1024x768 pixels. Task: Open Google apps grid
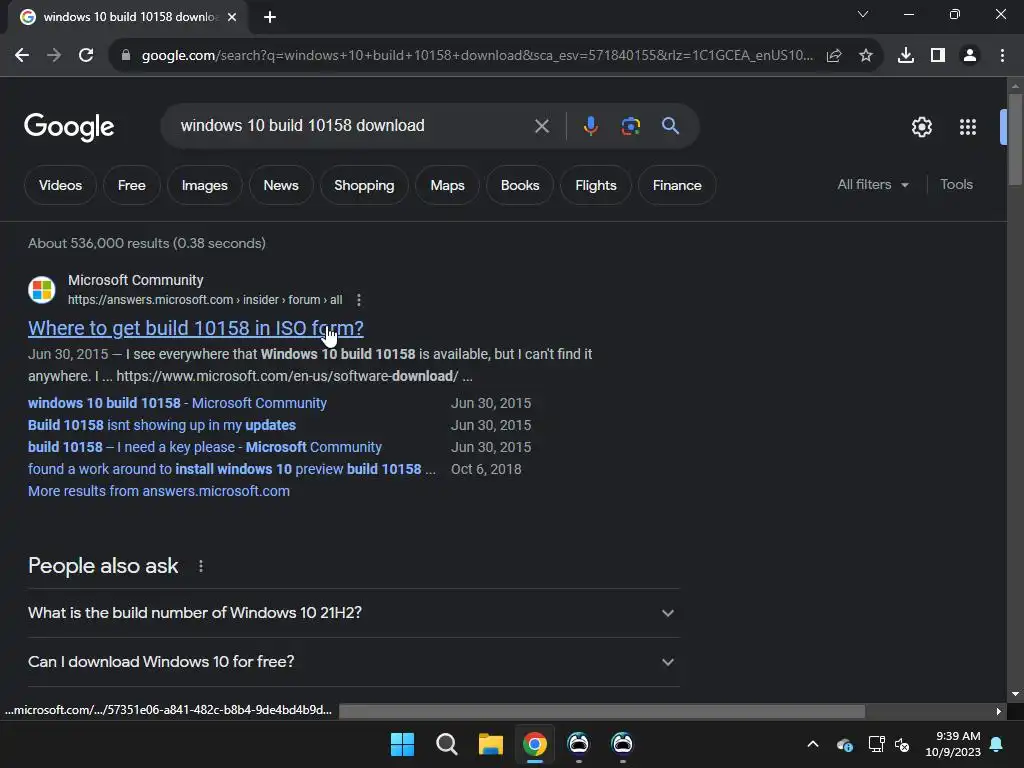(968, 127)
